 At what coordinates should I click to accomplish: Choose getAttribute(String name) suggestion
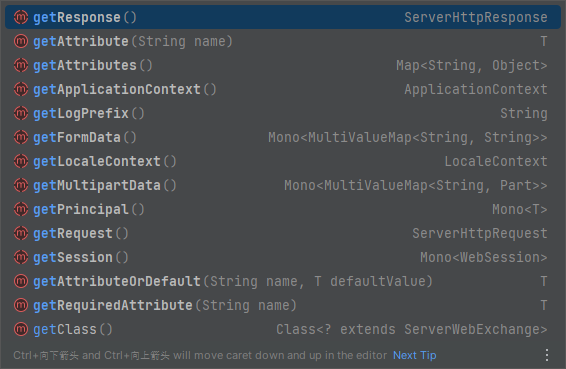pos(283,41)
